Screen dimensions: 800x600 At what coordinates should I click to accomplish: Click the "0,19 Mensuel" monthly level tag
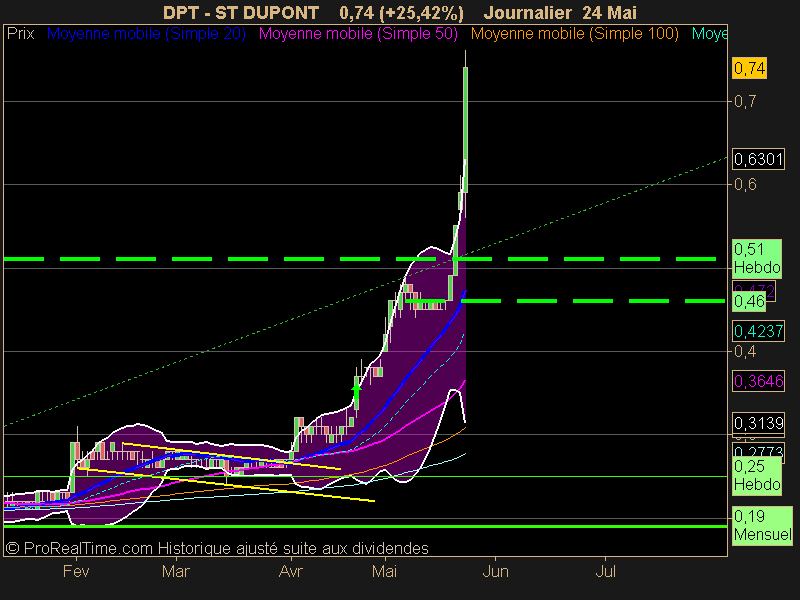(x=762, y=526)
